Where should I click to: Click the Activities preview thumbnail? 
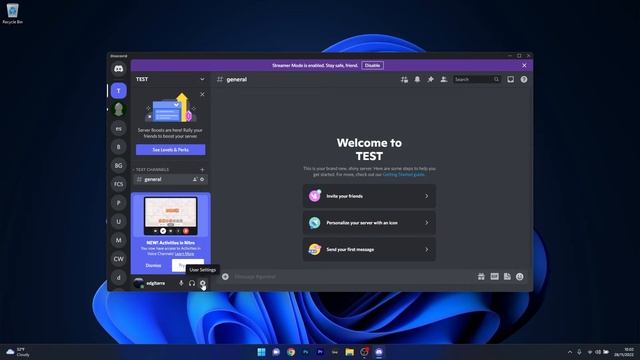pos(171,216)
